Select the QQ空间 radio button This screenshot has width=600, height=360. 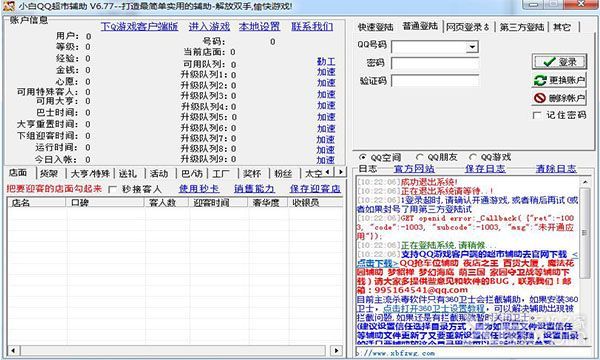(362, 157)
